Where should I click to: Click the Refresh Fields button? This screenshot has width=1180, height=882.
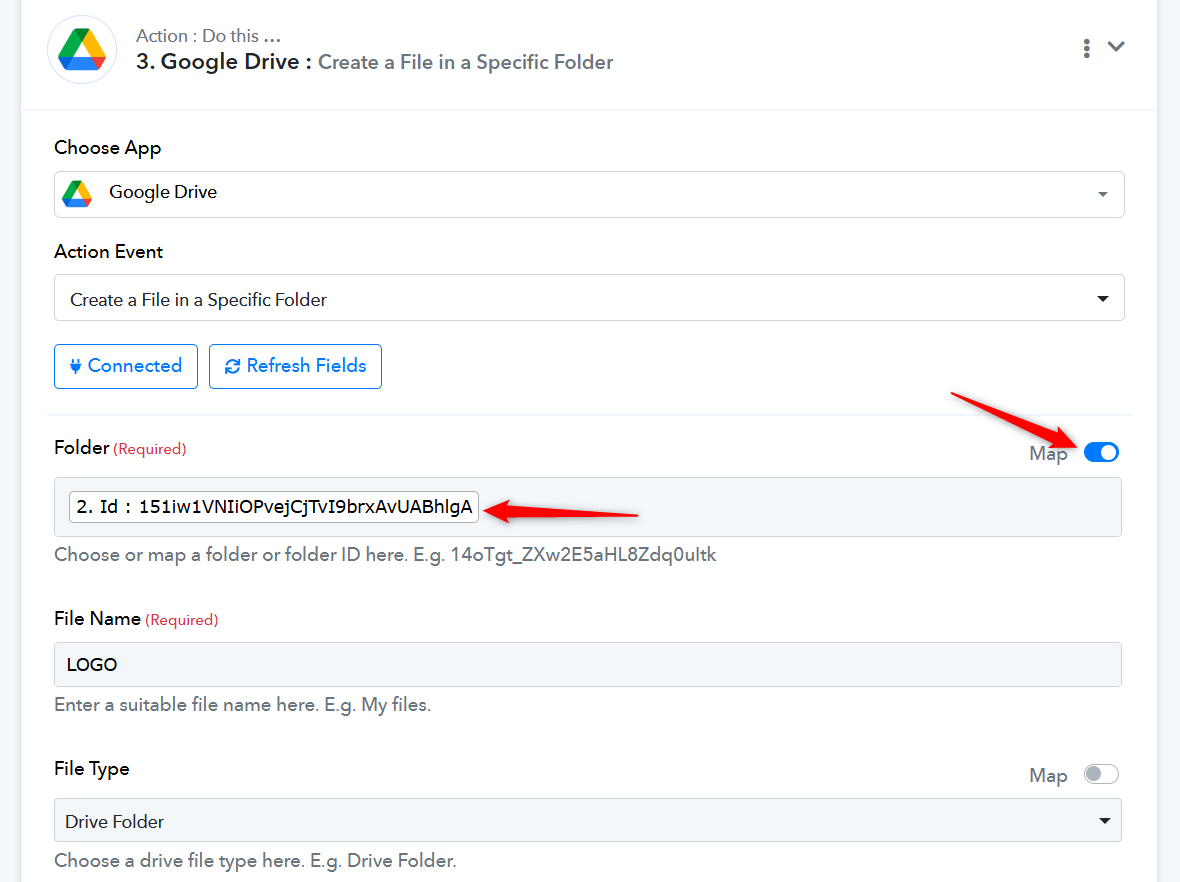tap(295, 366)
